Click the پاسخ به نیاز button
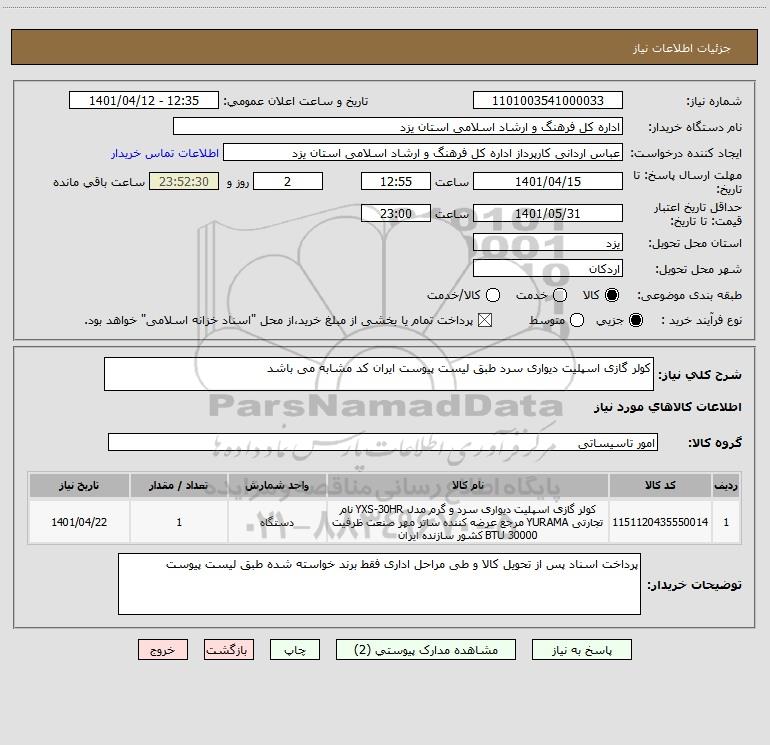The height and width of the screenshot is (745, 770). coord(582,650)
